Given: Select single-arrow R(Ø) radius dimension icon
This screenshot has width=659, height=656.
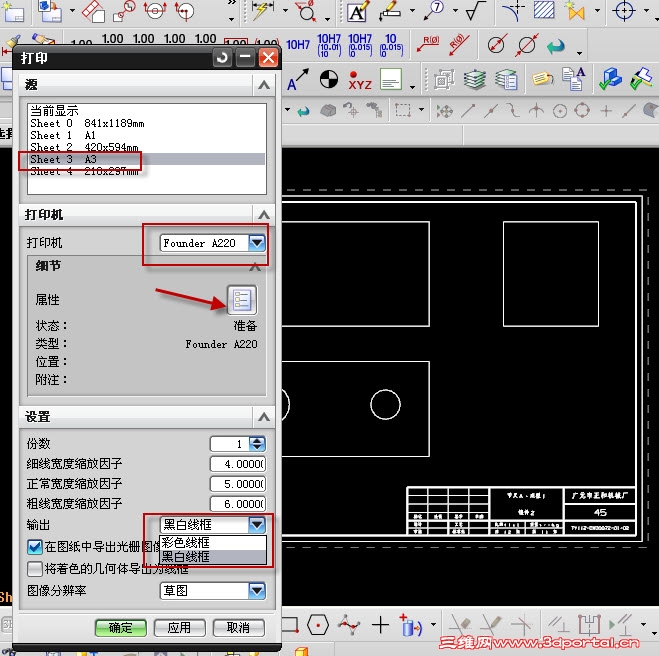Looking at the screenshot, I should (428, 44).
